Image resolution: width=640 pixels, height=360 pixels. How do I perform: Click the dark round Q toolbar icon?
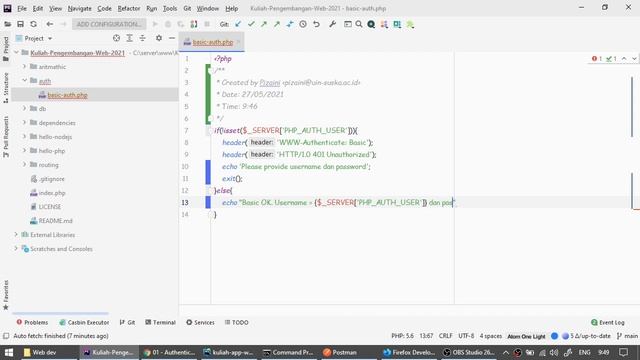tap(371, 24)
